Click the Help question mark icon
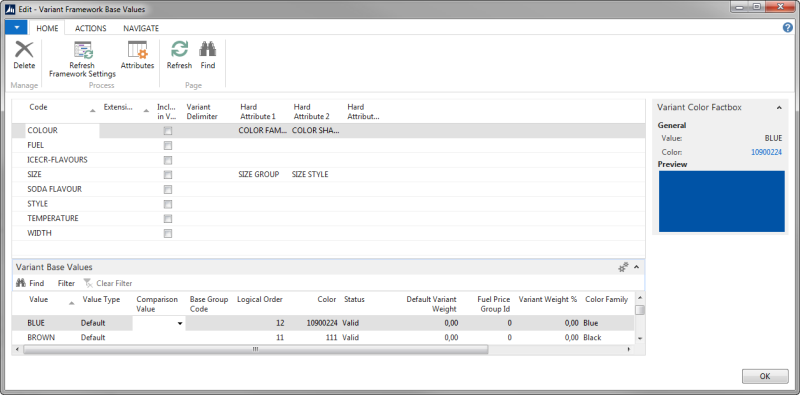The image size is (800, 395). [788, 28]
